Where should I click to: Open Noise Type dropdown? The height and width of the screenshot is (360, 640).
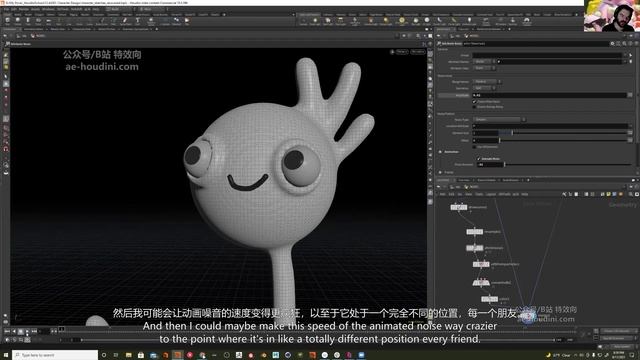[x=499, y=120]
